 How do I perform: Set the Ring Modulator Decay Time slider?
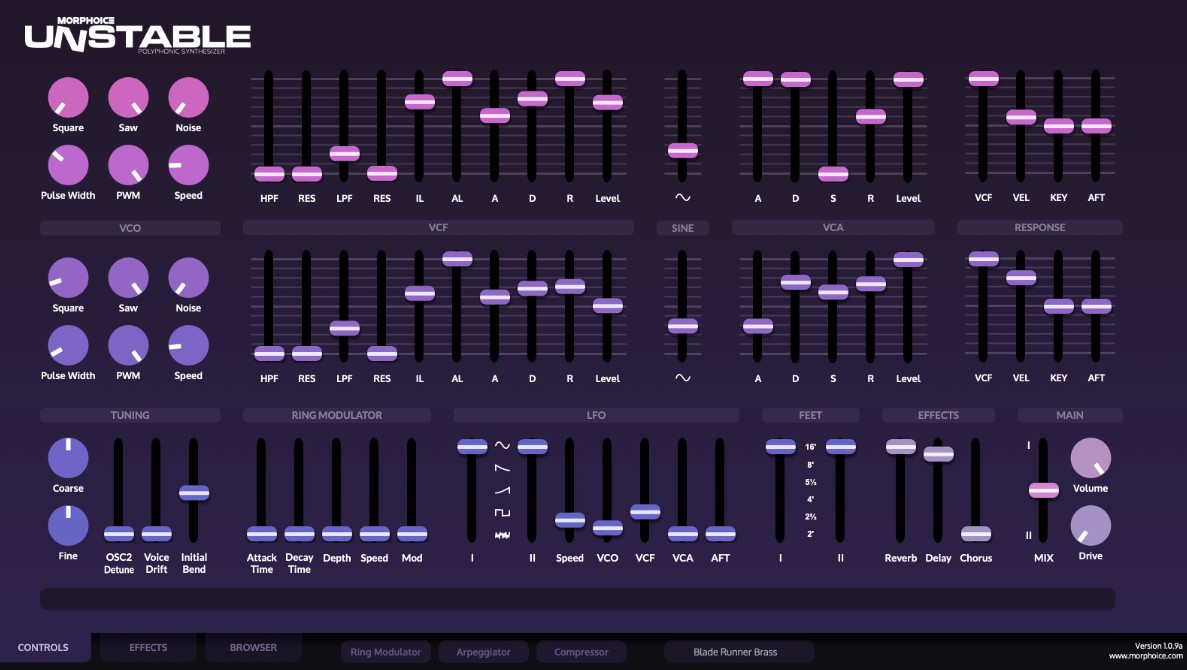pos(299,534)
